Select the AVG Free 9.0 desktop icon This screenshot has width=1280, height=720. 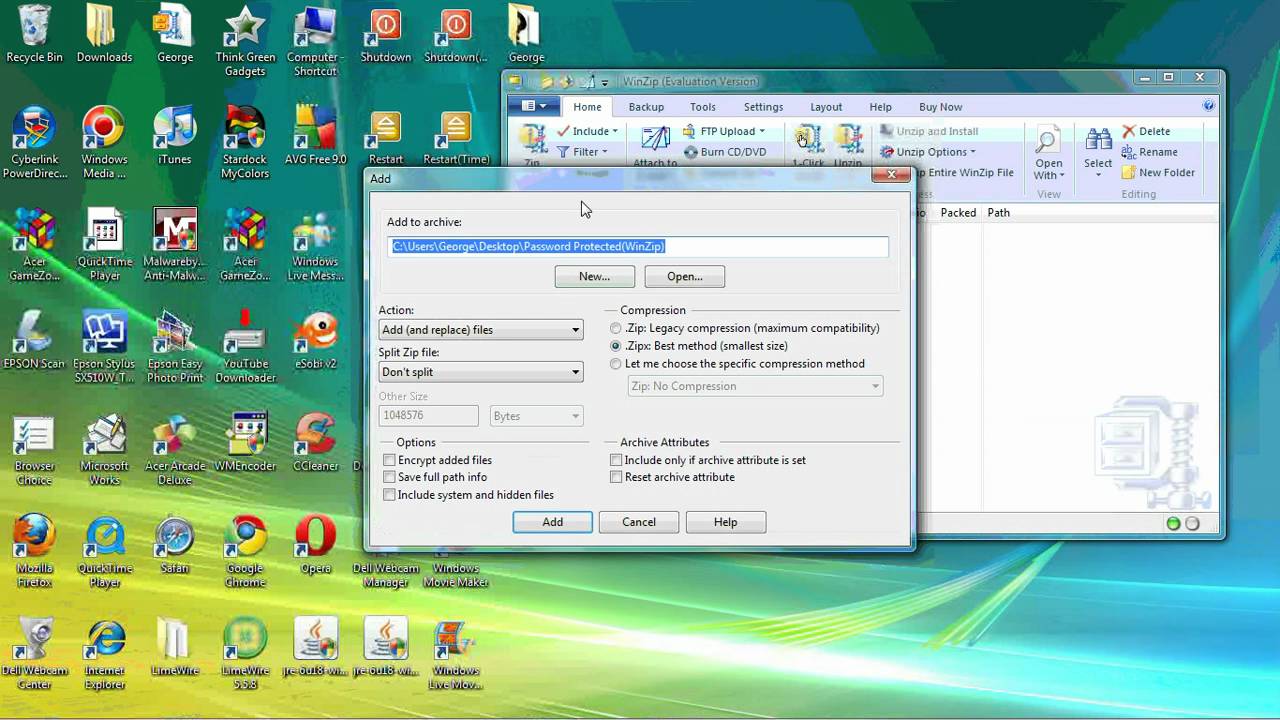315,135
